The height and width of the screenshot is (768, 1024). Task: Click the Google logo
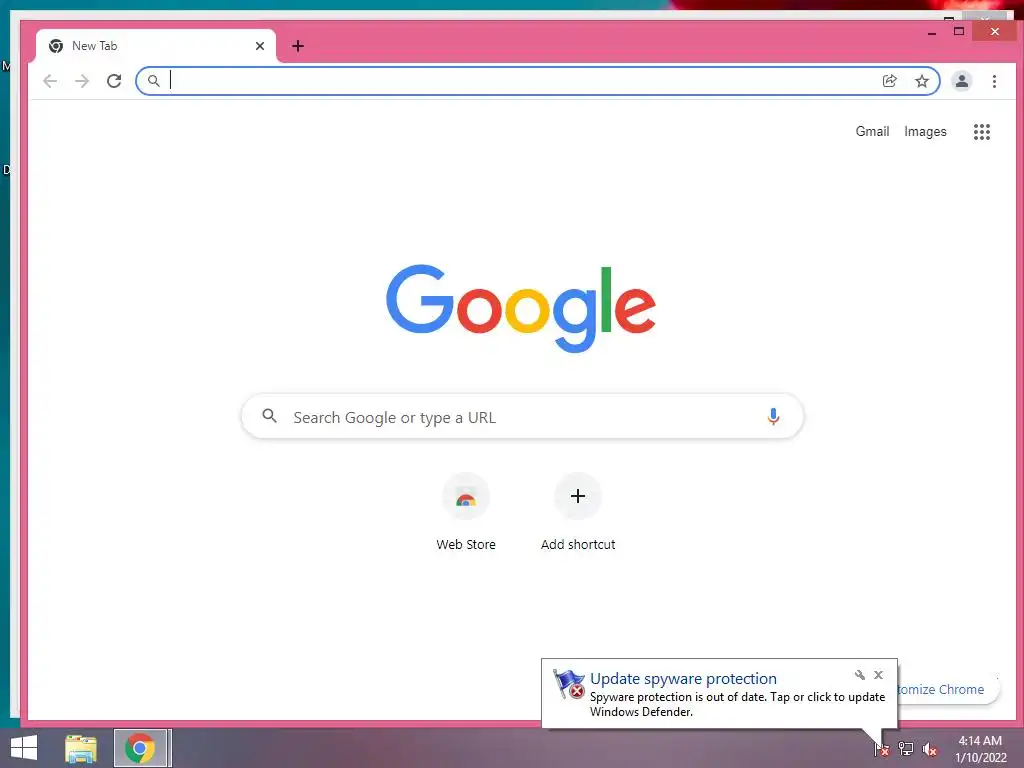pos(520,308)
